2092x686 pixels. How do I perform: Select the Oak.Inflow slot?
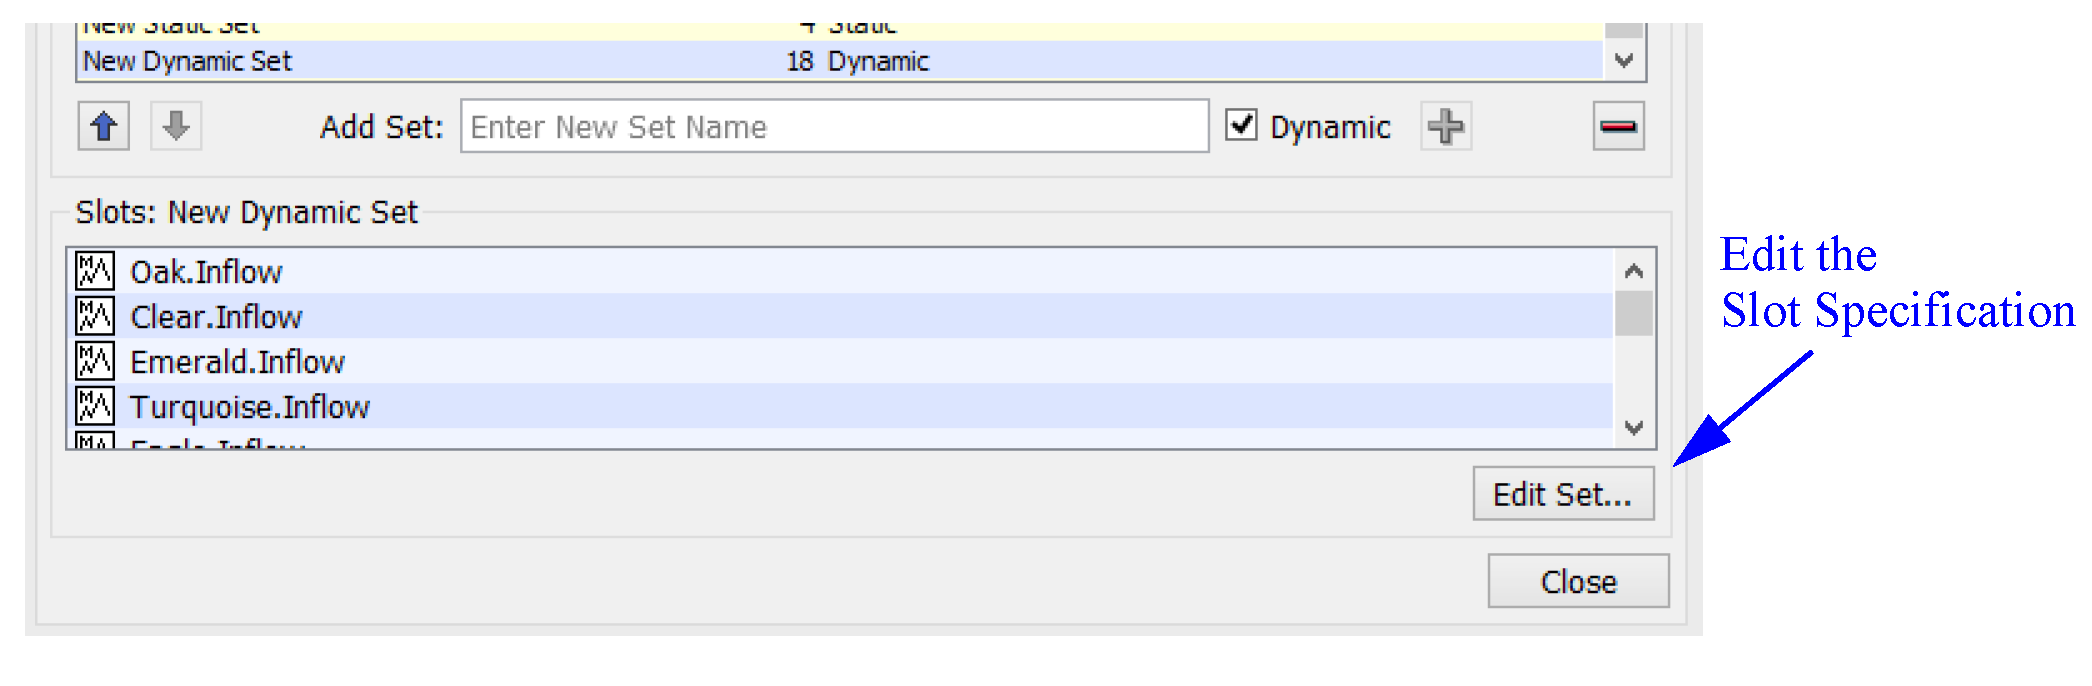coord(207,272)
